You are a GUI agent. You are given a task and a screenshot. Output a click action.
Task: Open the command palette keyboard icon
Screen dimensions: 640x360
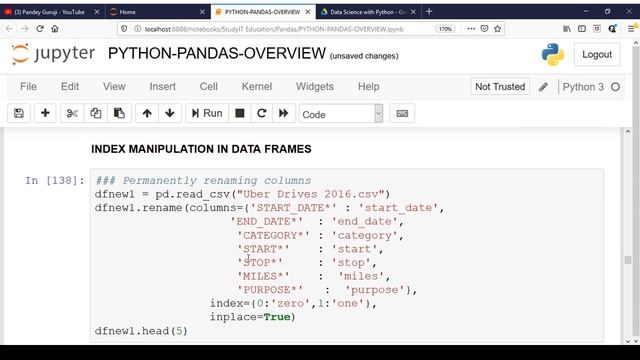coord(402,113)
